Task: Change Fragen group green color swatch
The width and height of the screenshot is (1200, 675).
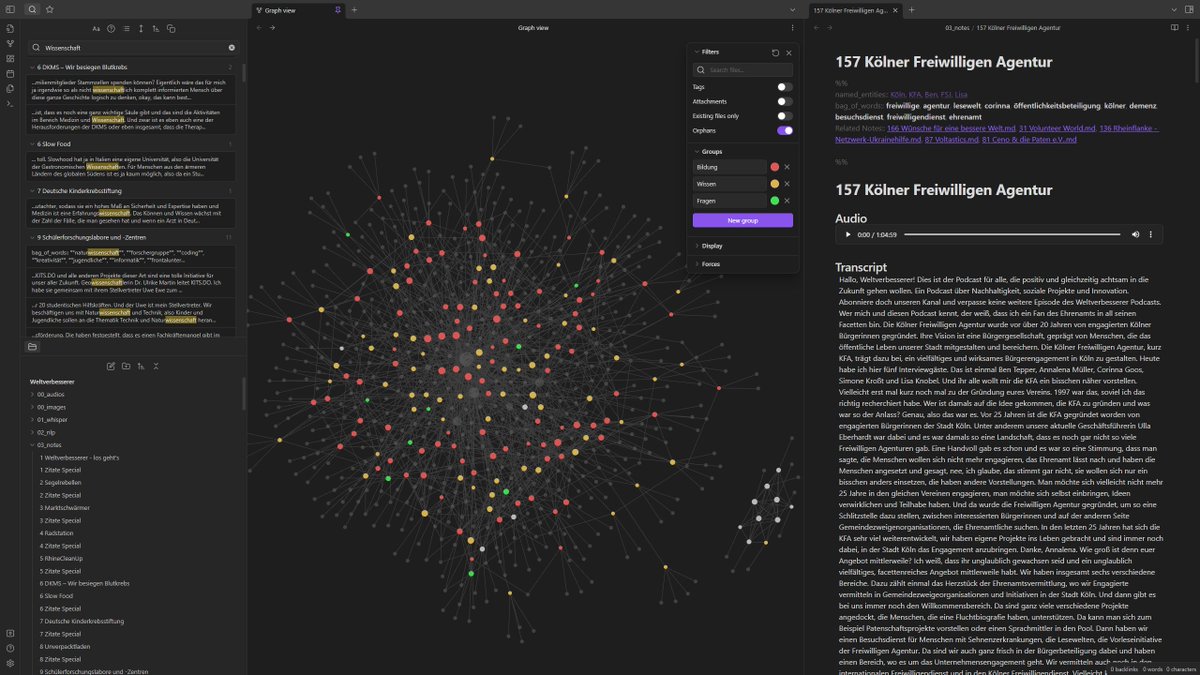Action: tap(774, 201)
